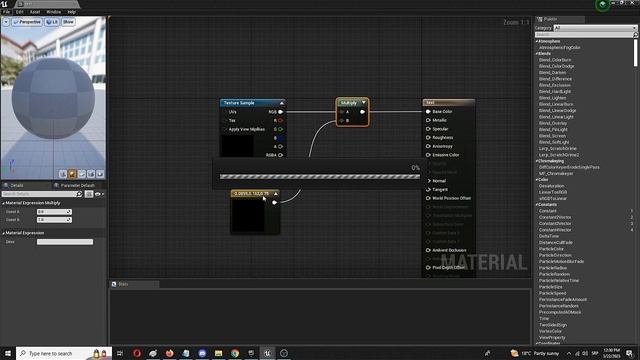The width and height of the screenshot is (640, 360).
Task: Select Constant3Vector in the palette
Action: (x=555, y=224)
